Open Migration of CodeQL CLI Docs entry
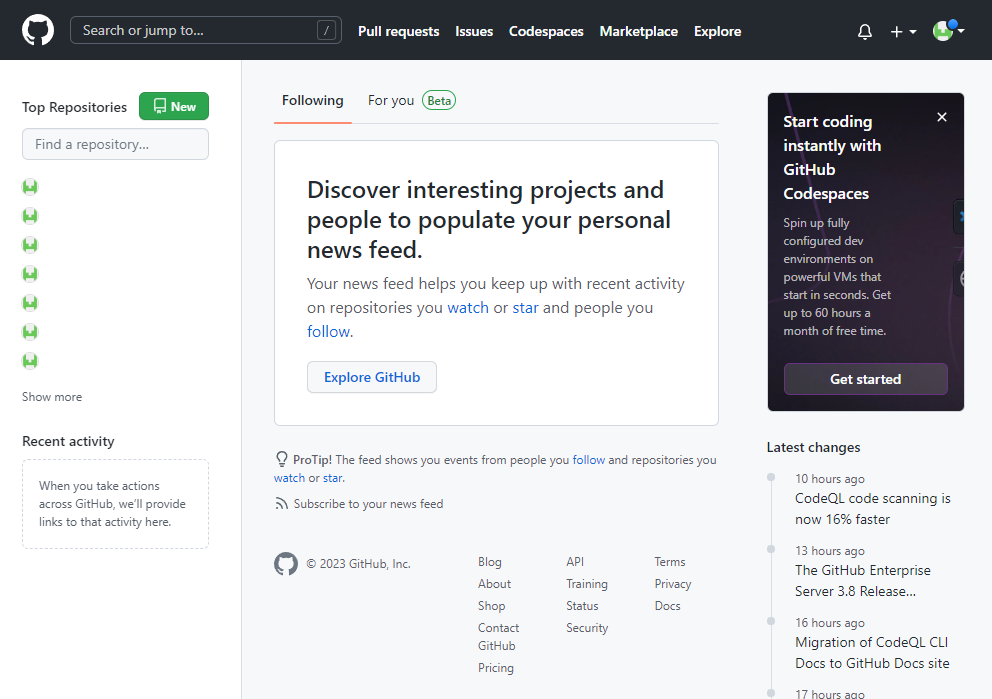992x699 pixels. coord(872,653)
